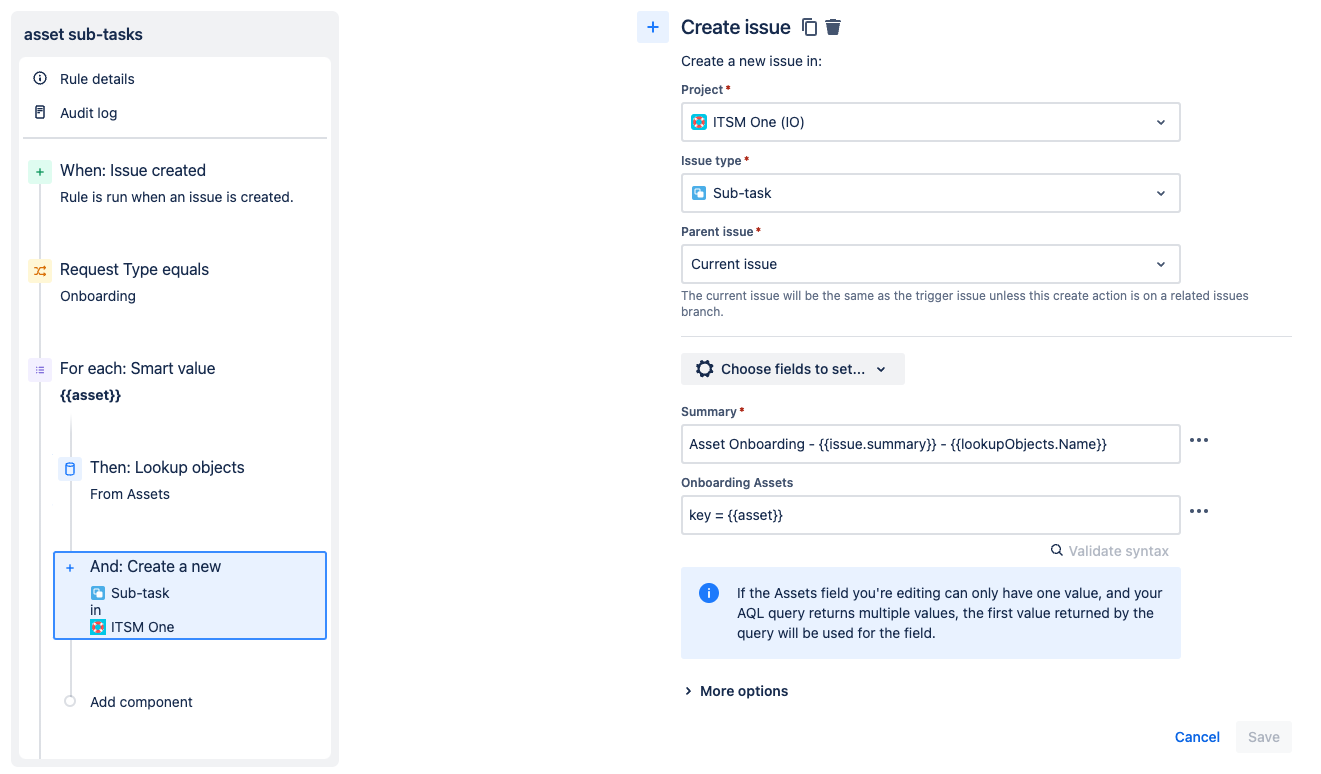This screenshot has height=774, width=1321.
Task: Open the Parent issue dropdown Current issue
Action: coord(931,264)
